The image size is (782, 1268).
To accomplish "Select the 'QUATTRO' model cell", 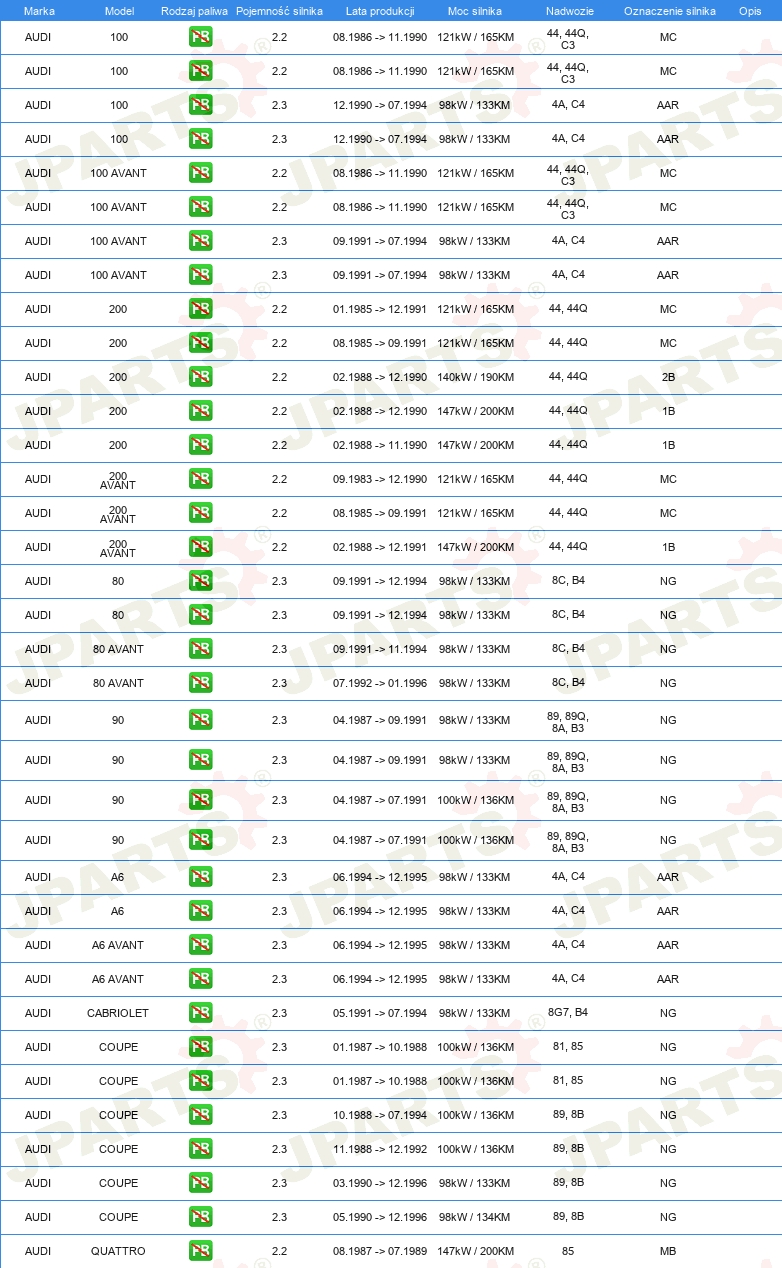I will tap(118, 1251).
